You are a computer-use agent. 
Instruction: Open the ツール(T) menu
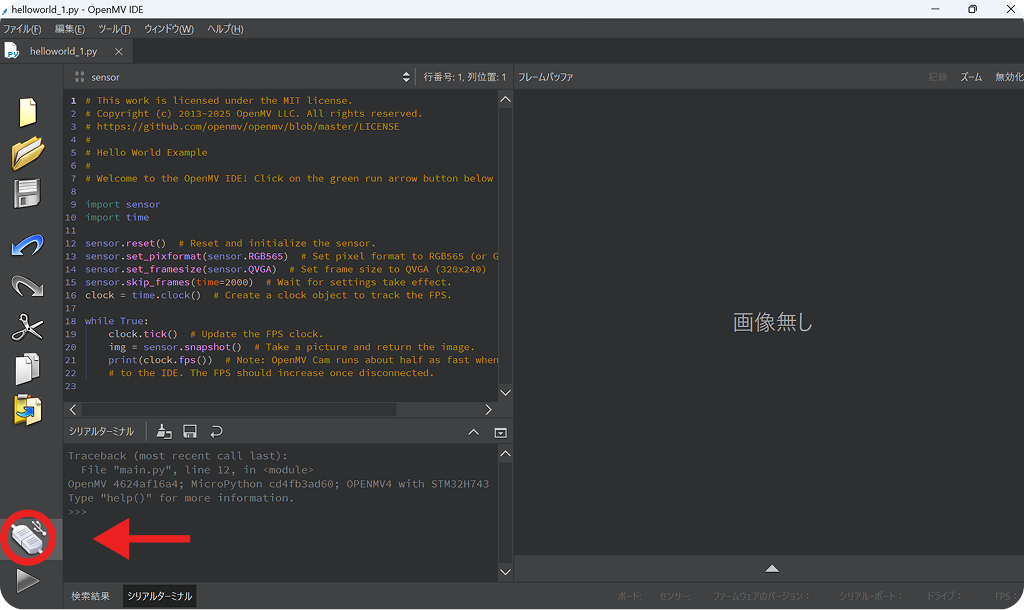[114, 29]
